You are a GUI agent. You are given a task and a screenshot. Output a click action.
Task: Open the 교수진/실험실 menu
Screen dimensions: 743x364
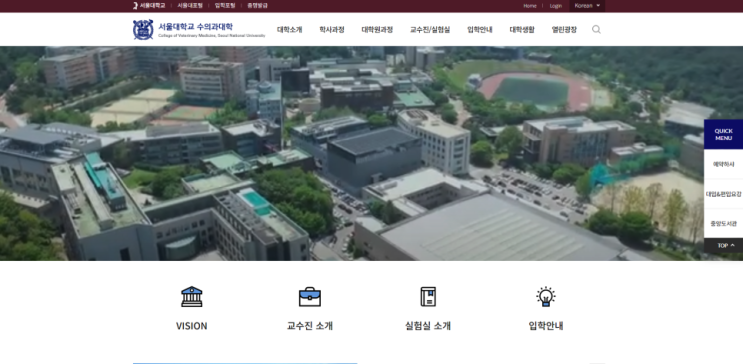click(430, 29)
